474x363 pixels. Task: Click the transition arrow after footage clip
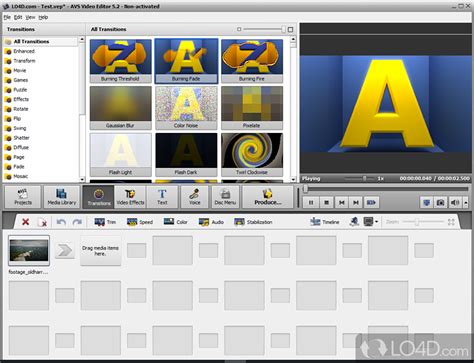click(65, 250)
